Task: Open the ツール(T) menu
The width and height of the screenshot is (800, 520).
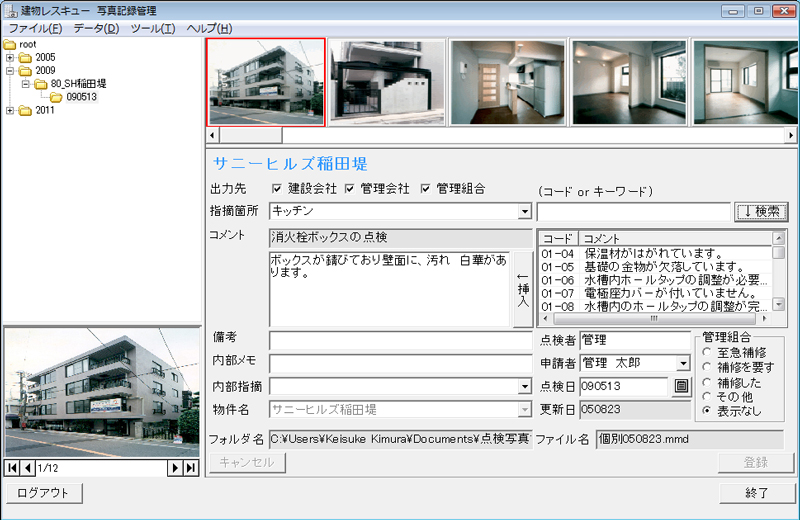Action: [153, 29]
